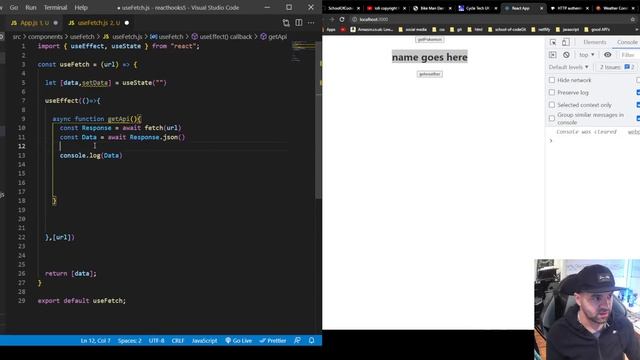
Task: Switch to the Bike Man Dan browser tab
Action: pyautogui.click(x=431, y=8)
